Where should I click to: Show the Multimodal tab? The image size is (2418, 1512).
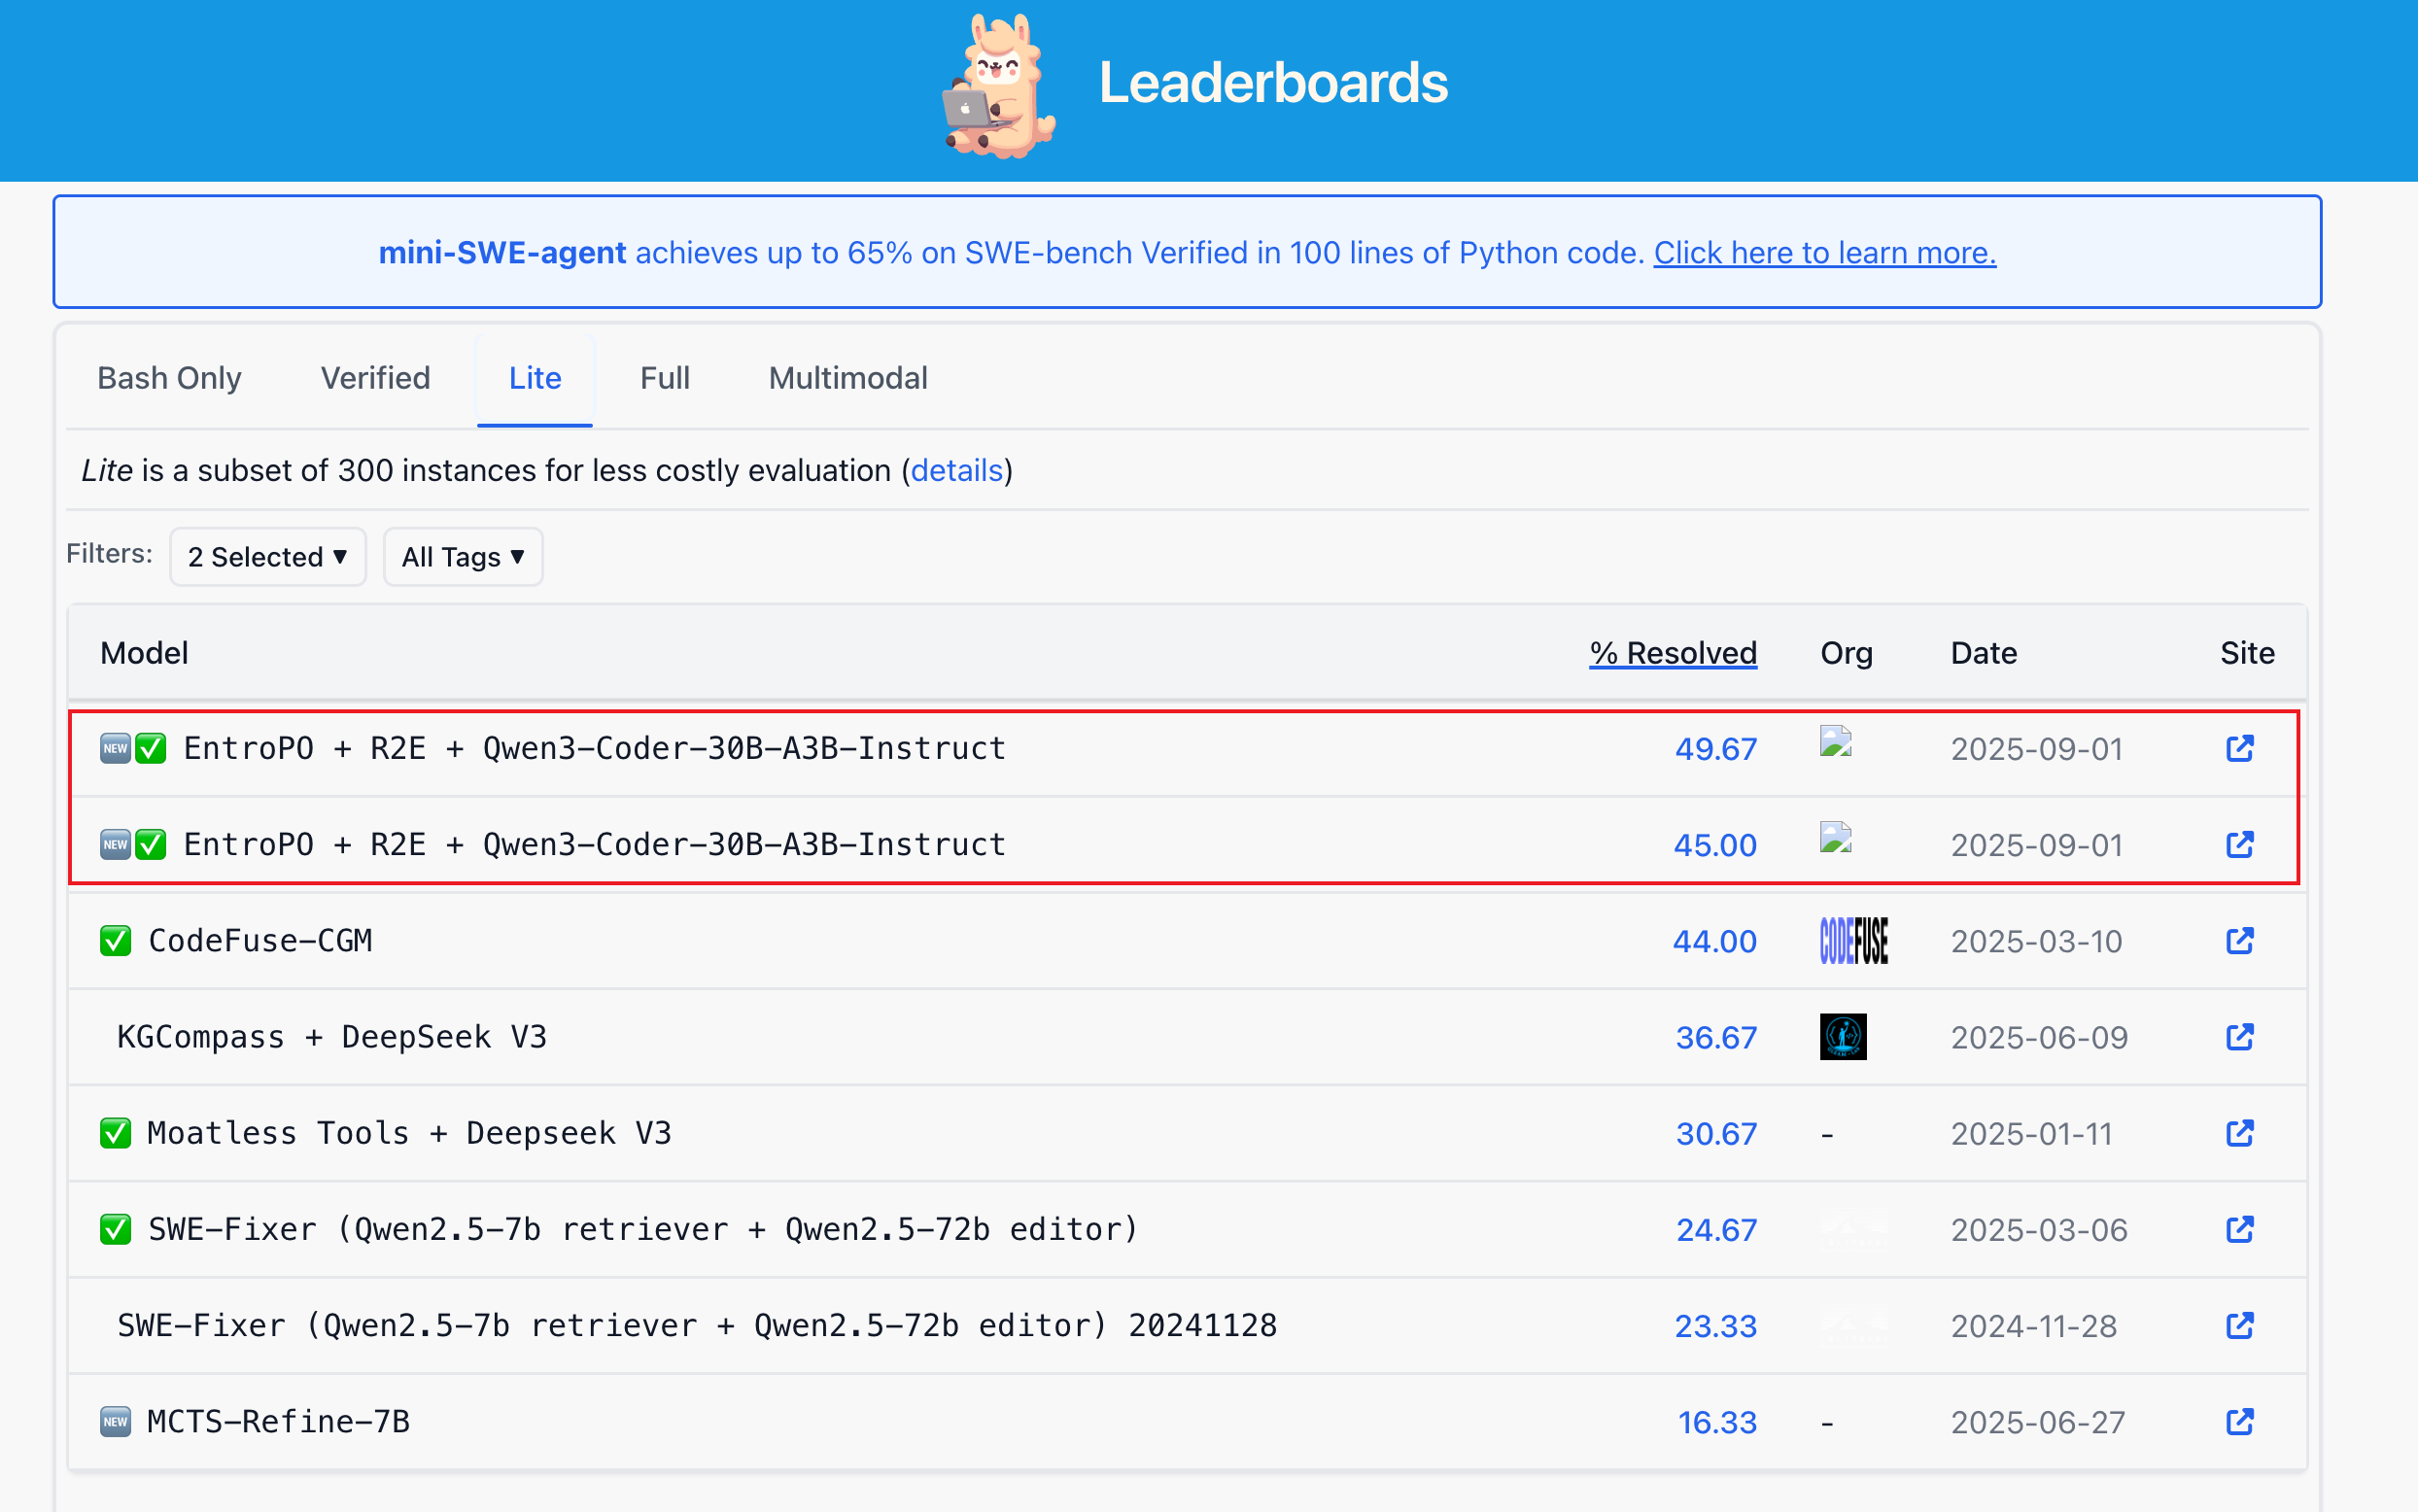click(848, 378)
